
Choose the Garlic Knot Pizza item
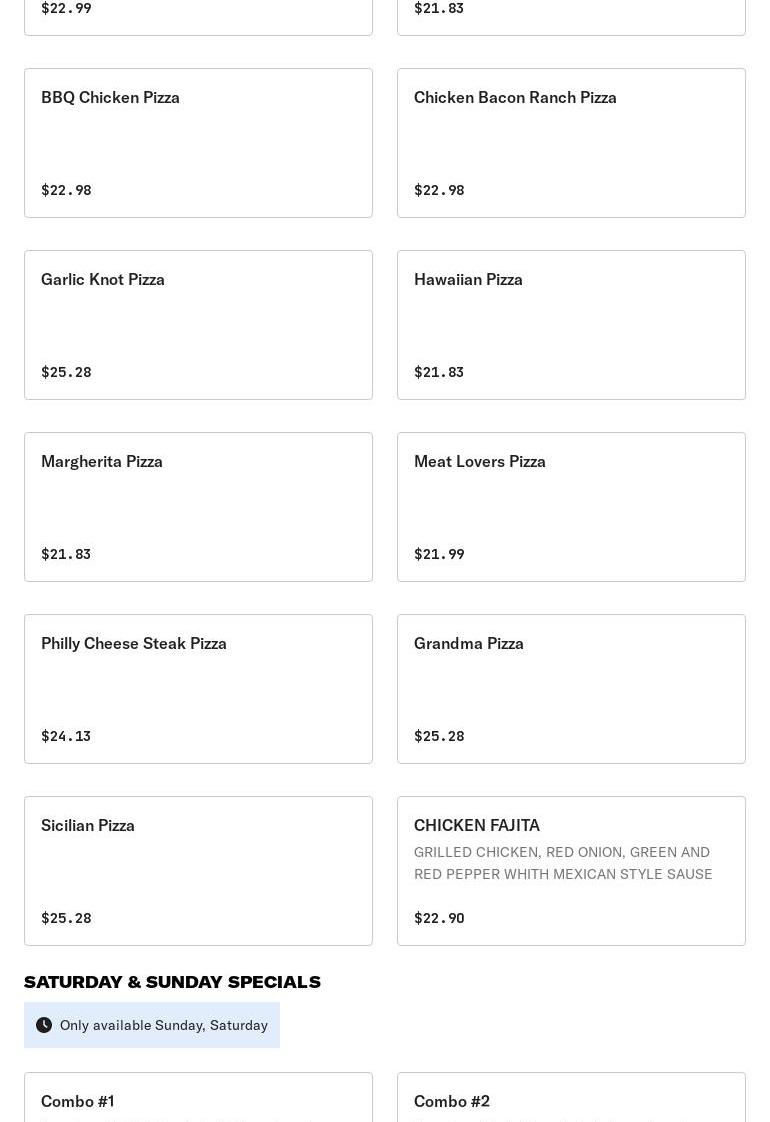[198, 325]
